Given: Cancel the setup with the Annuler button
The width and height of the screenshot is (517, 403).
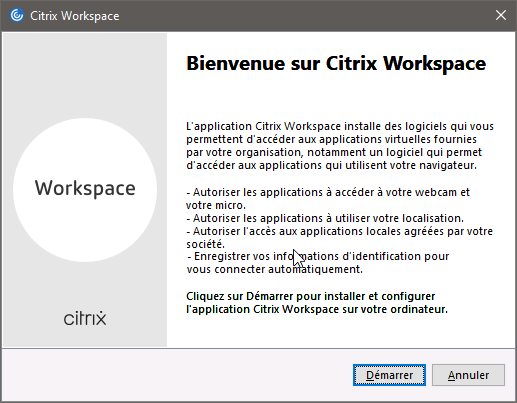Looking at the screenshot, I should [468, 375].
